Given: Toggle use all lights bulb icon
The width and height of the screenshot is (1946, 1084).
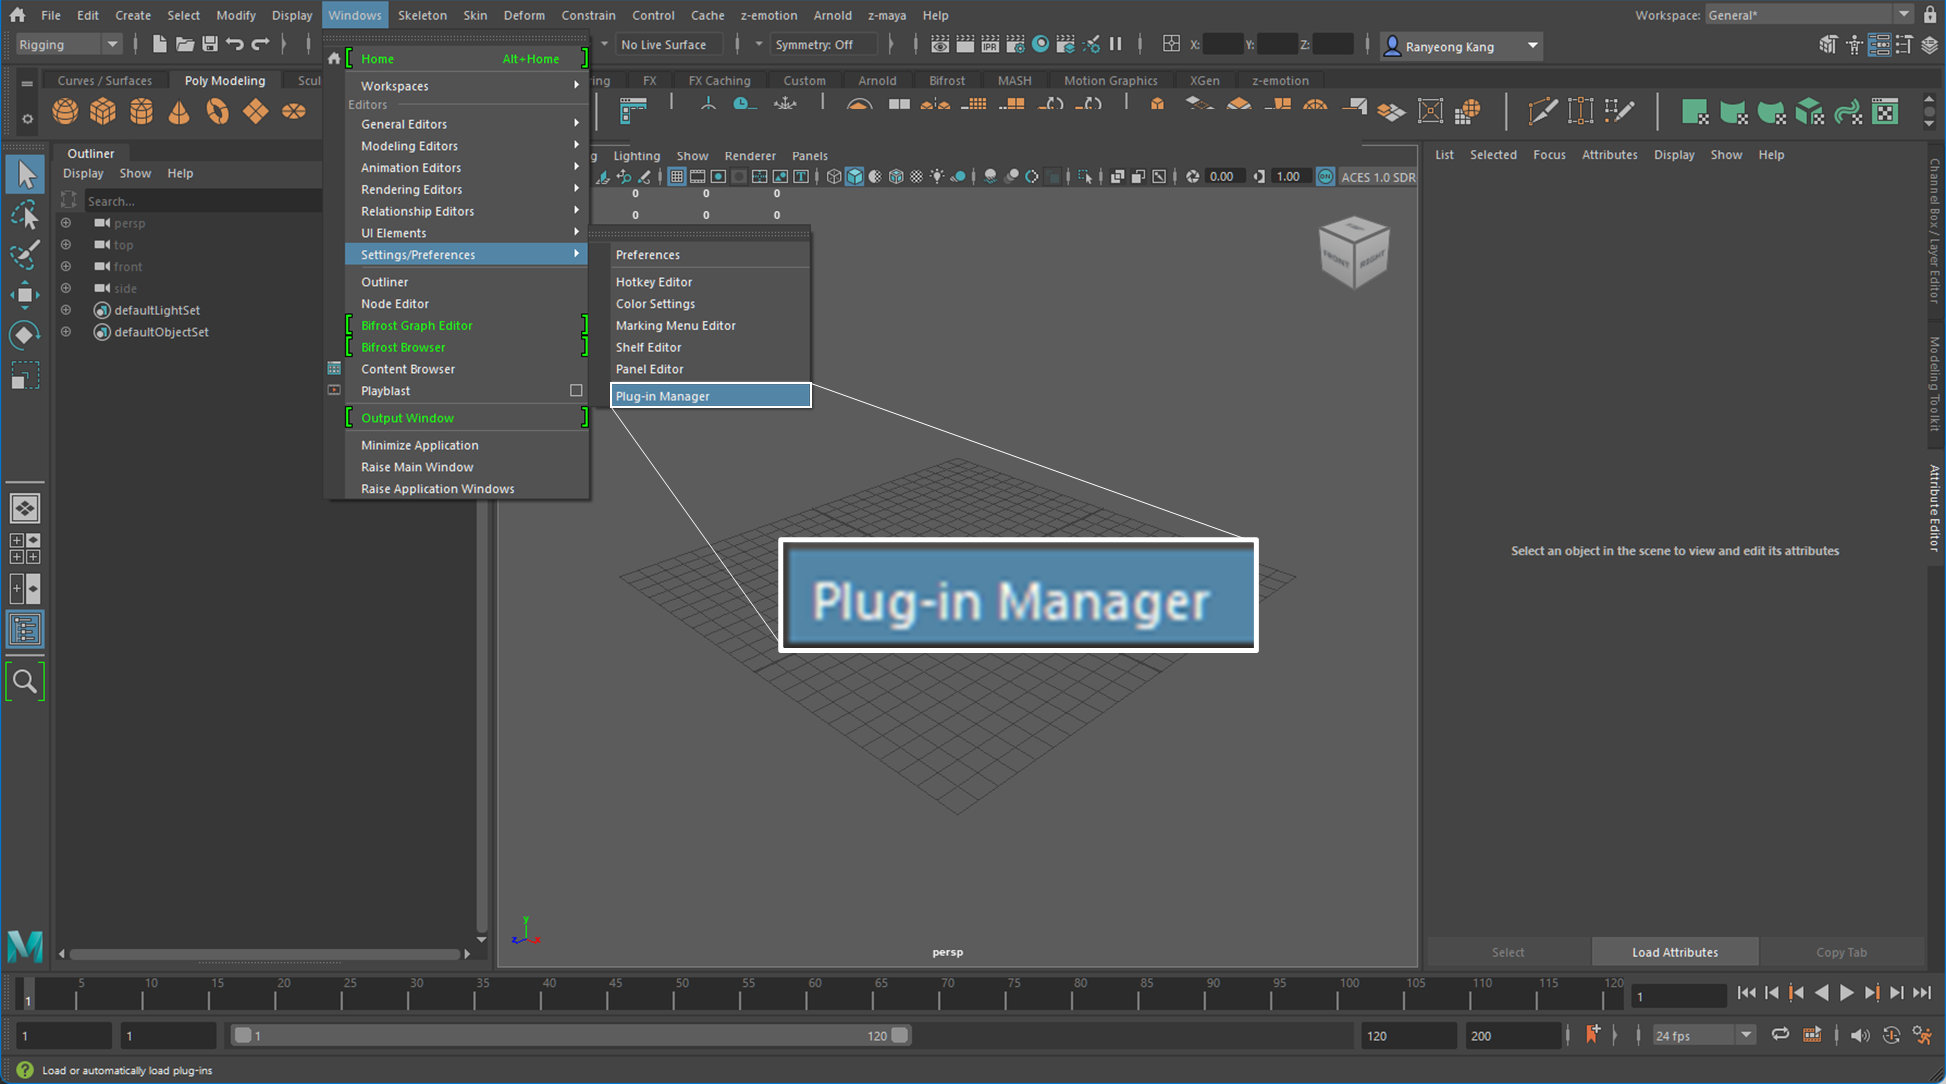Looking at the screenshot, I should coord(938,177).
